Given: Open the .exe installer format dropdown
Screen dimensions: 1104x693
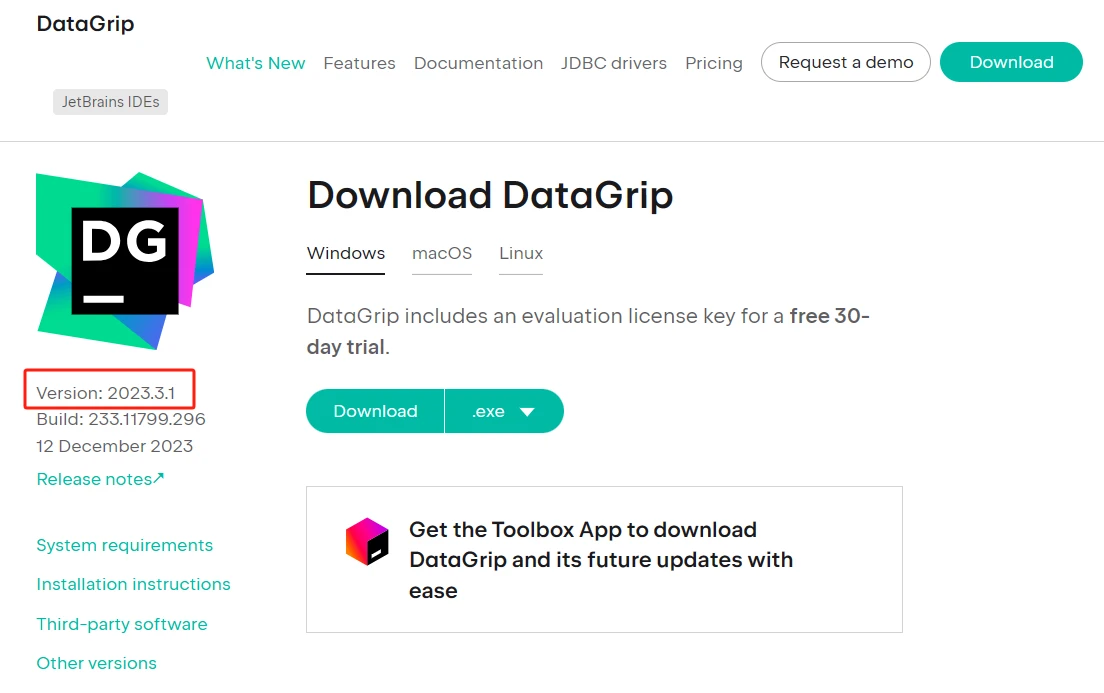Looking at the screenshot, I should coord(504,411).
